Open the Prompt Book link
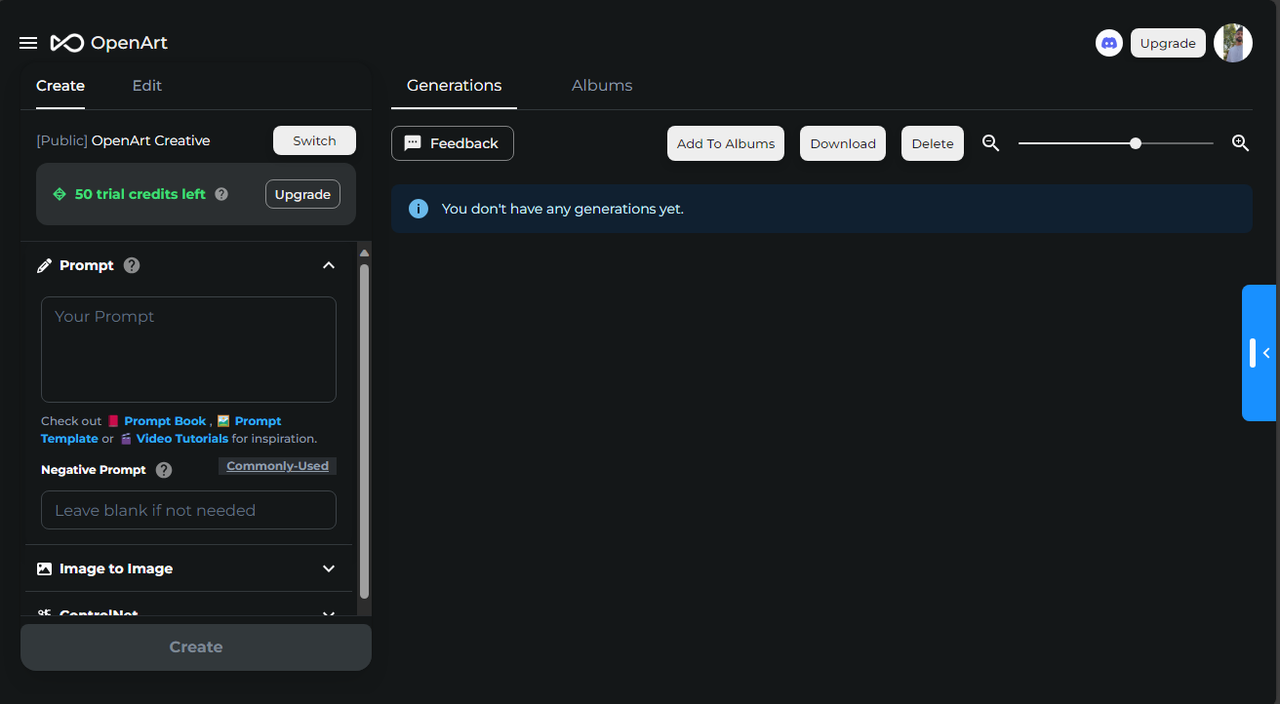This screenshot has width=1280, height=704. coord(165,421)
